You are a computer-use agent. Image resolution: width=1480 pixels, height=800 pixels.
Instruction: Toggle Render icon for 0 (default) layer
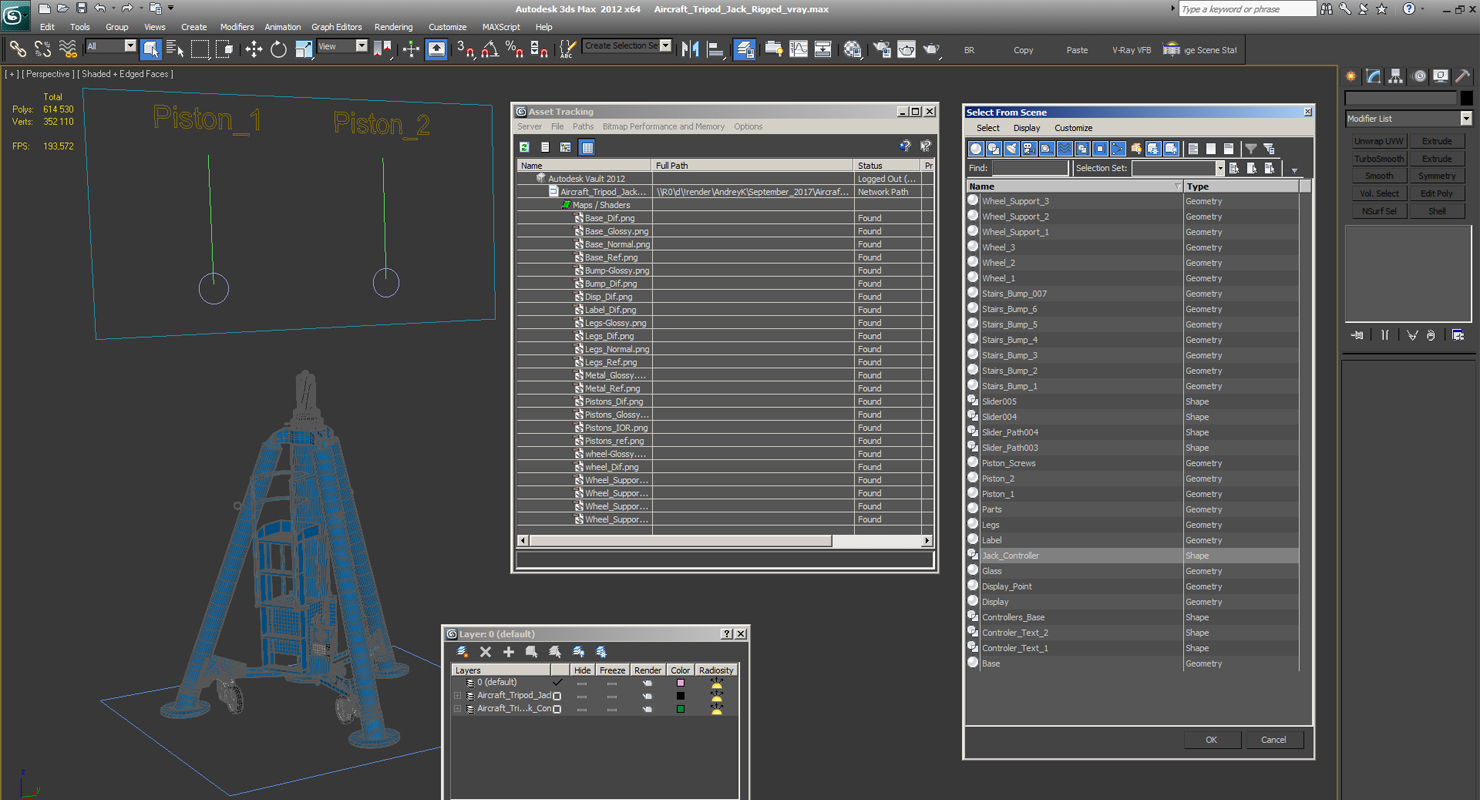[647, 683]
